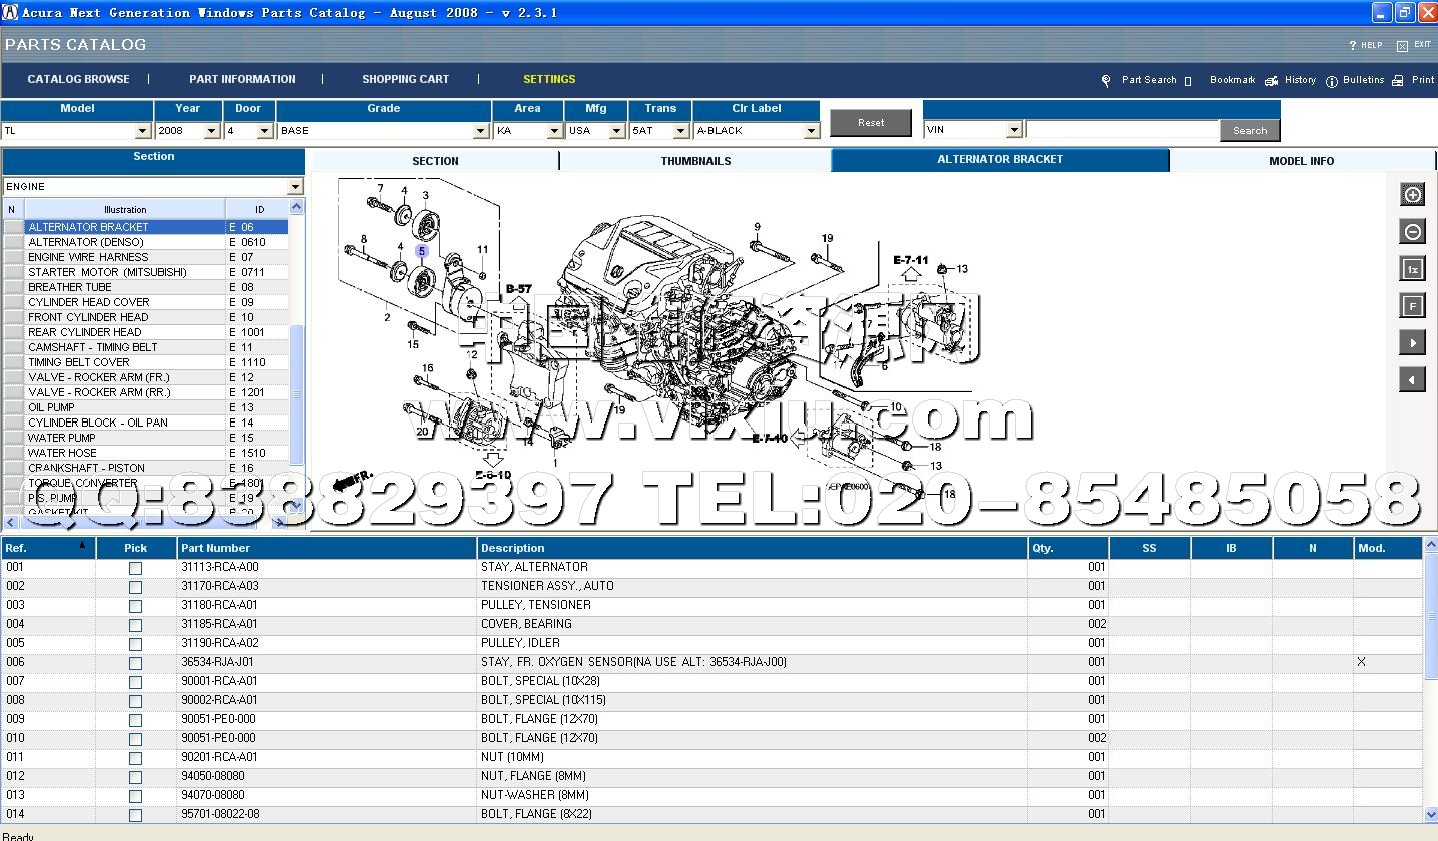Open the SHOPPING CART menu
Image resolution: width=1438 pixels, height=841 pixels.
point(405,79)
